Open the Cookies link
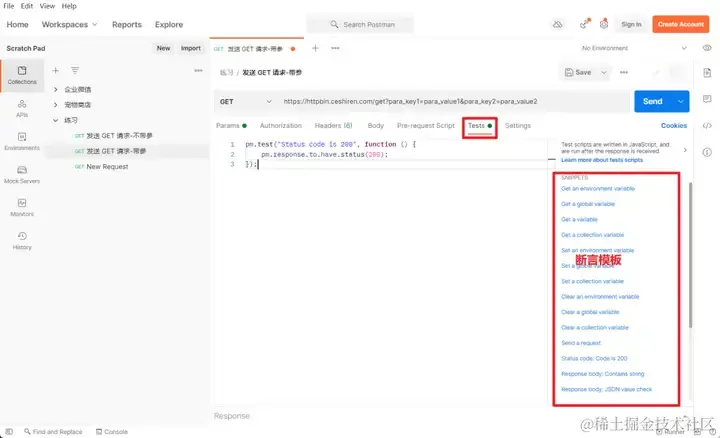Viewport: 720px width, 438px height. click(x=674, y=125)
